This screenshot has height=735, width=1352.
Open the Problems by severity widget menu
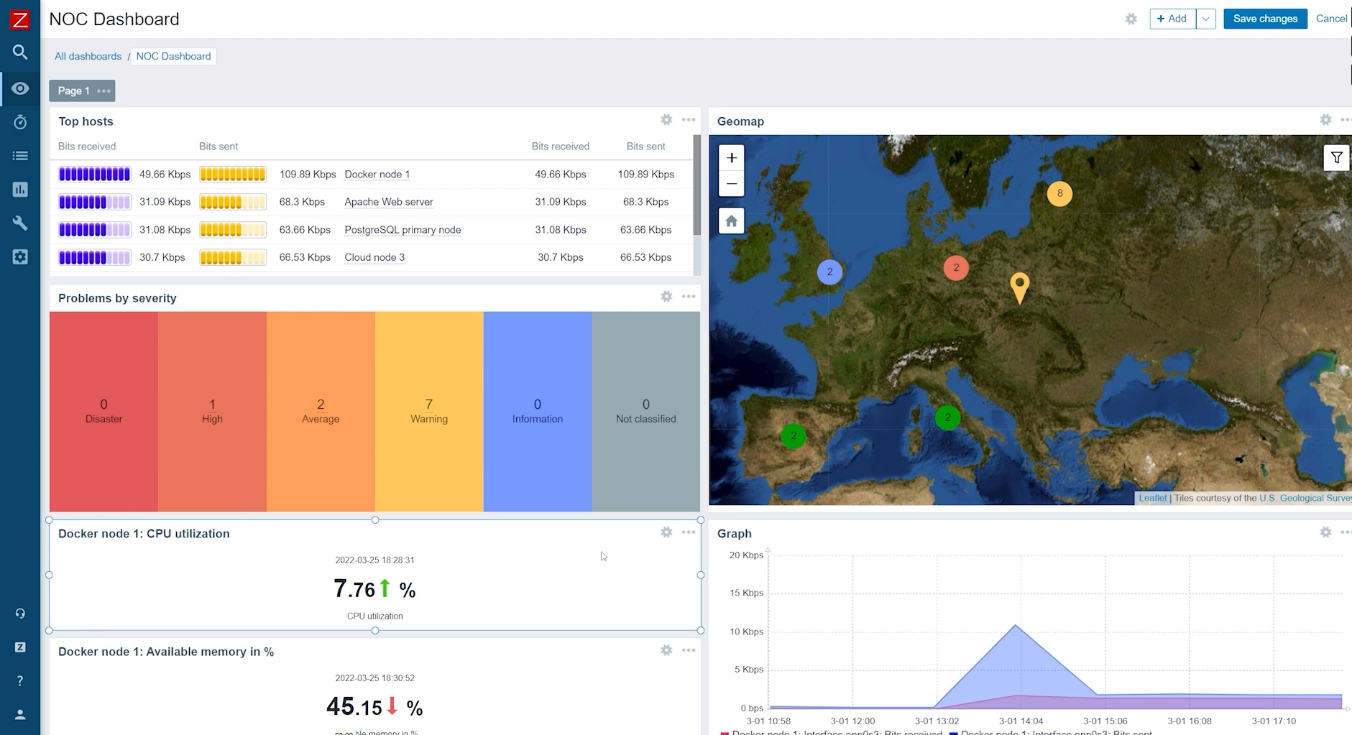click(688, 296)
